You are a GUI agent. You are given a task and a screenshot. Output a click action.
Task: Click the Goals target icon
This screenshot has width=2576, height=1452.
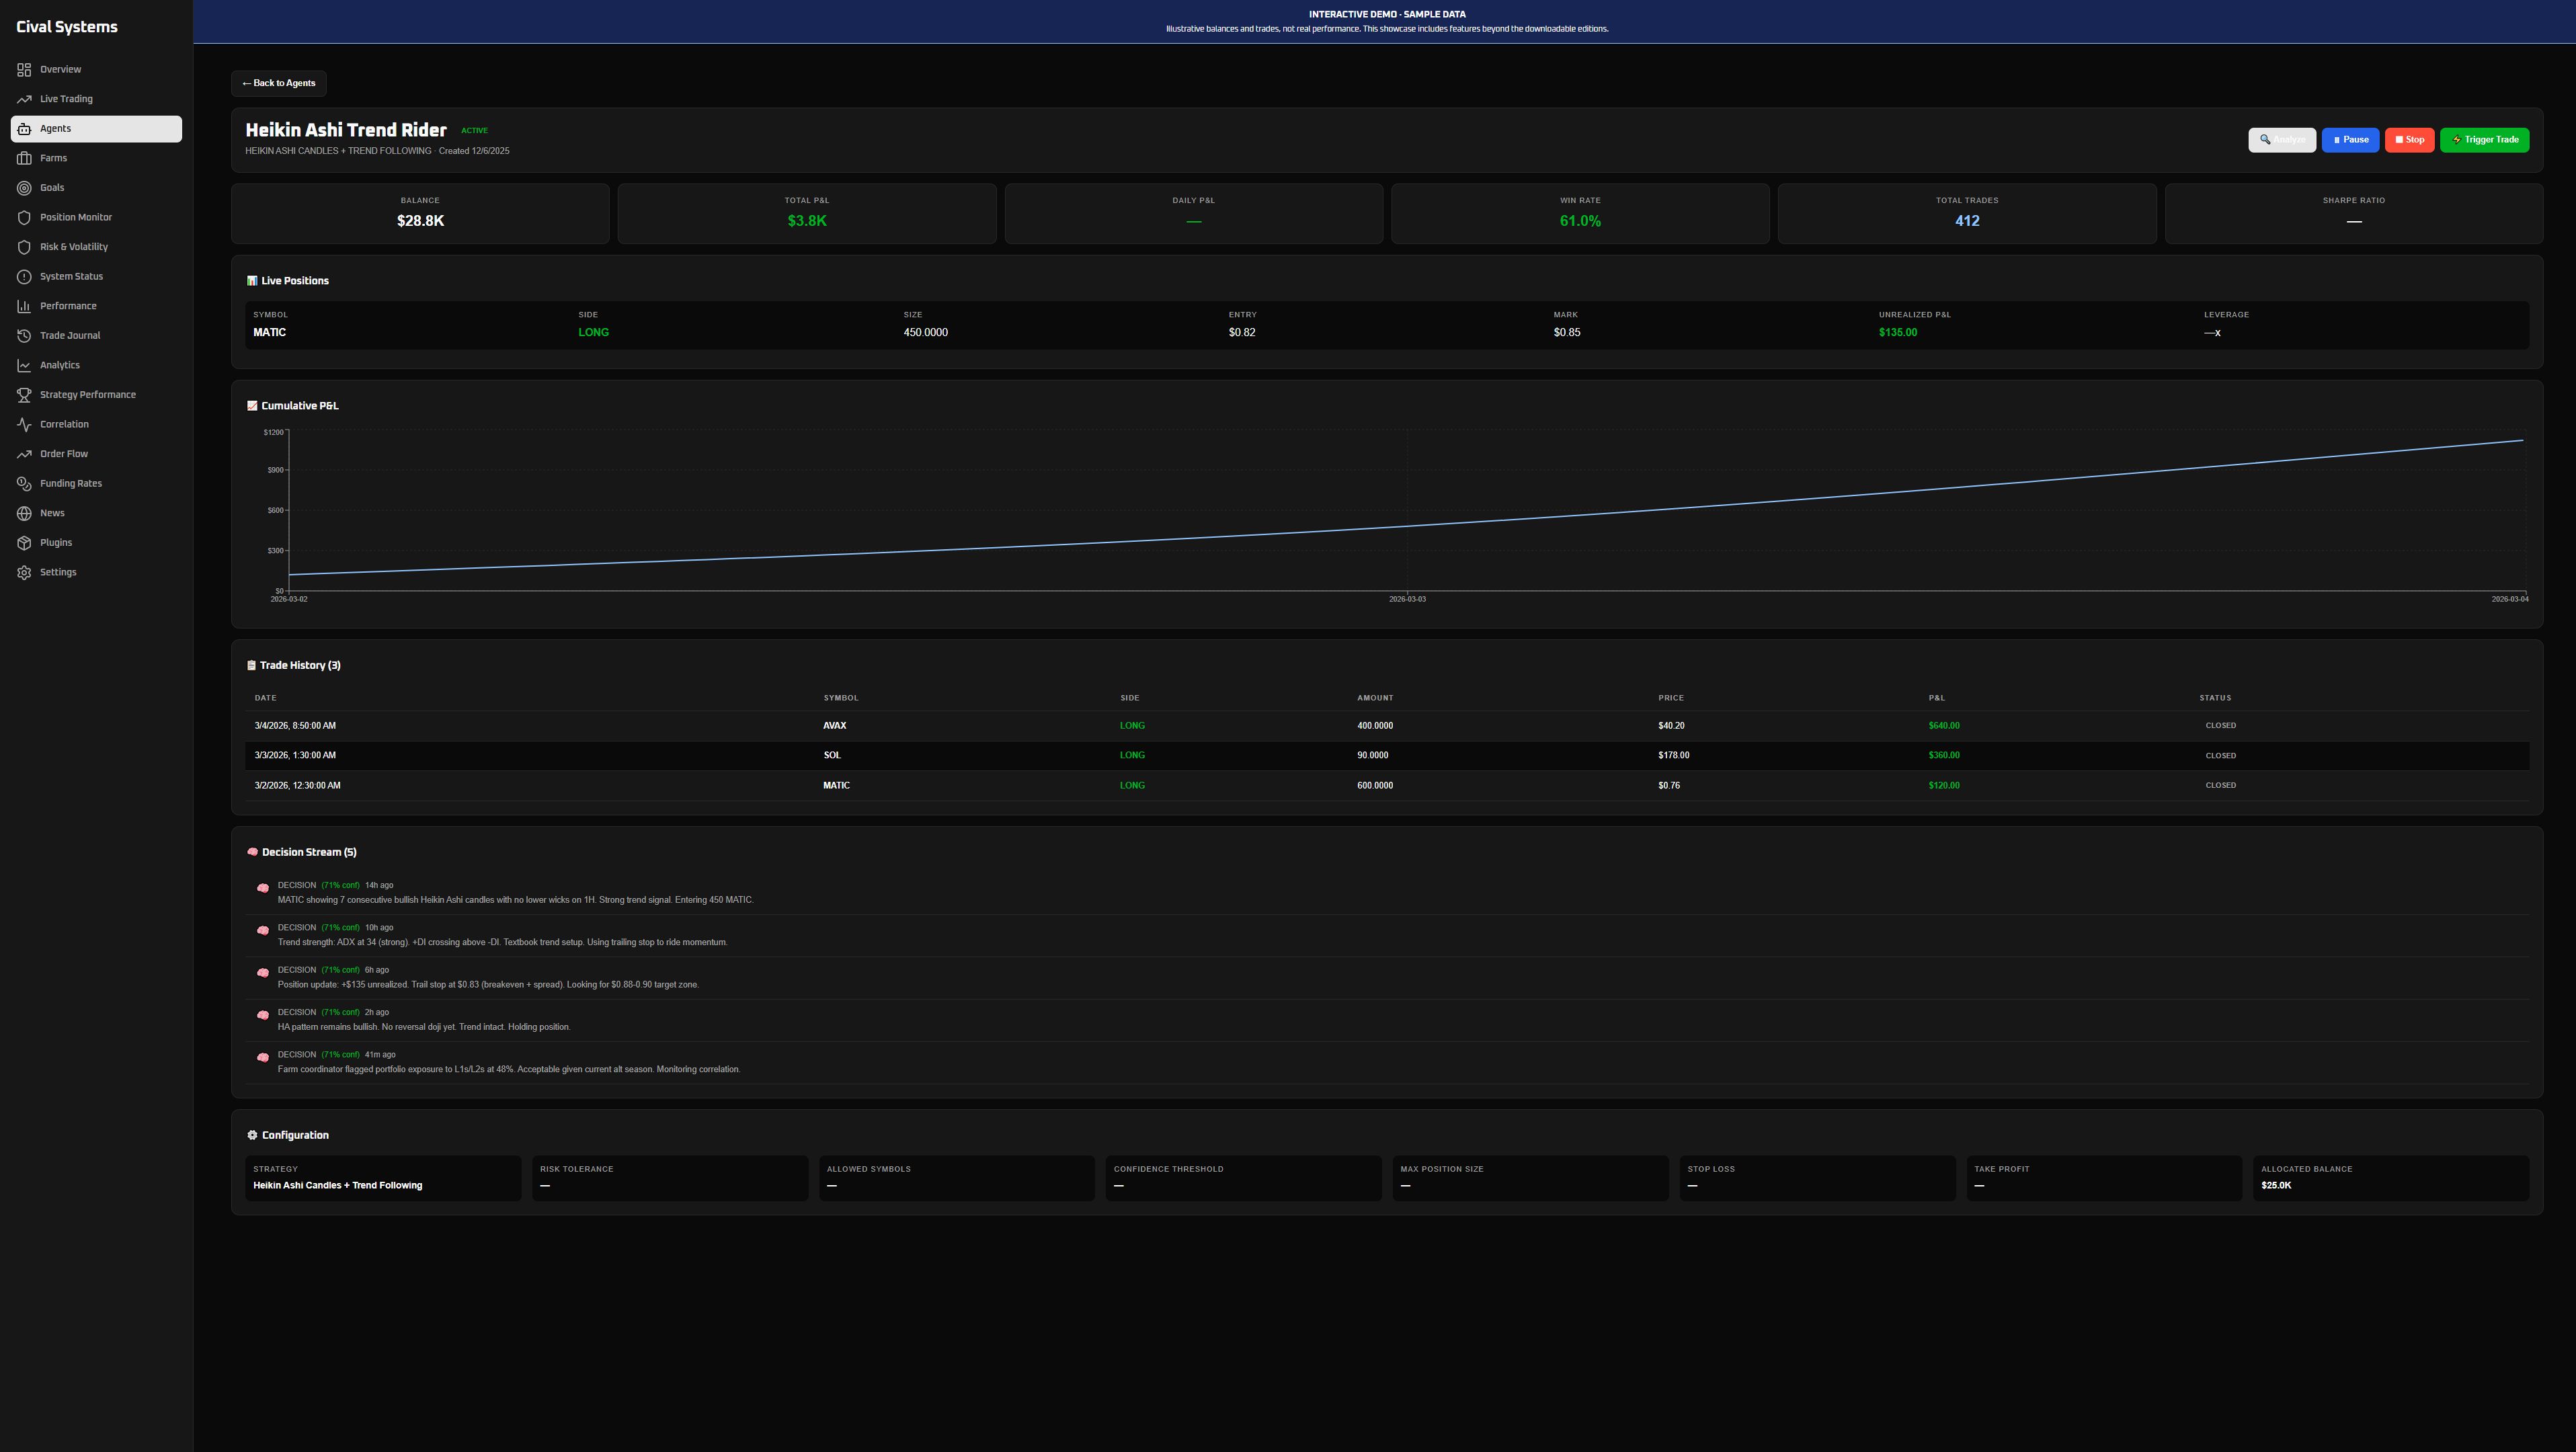[24, 188]
